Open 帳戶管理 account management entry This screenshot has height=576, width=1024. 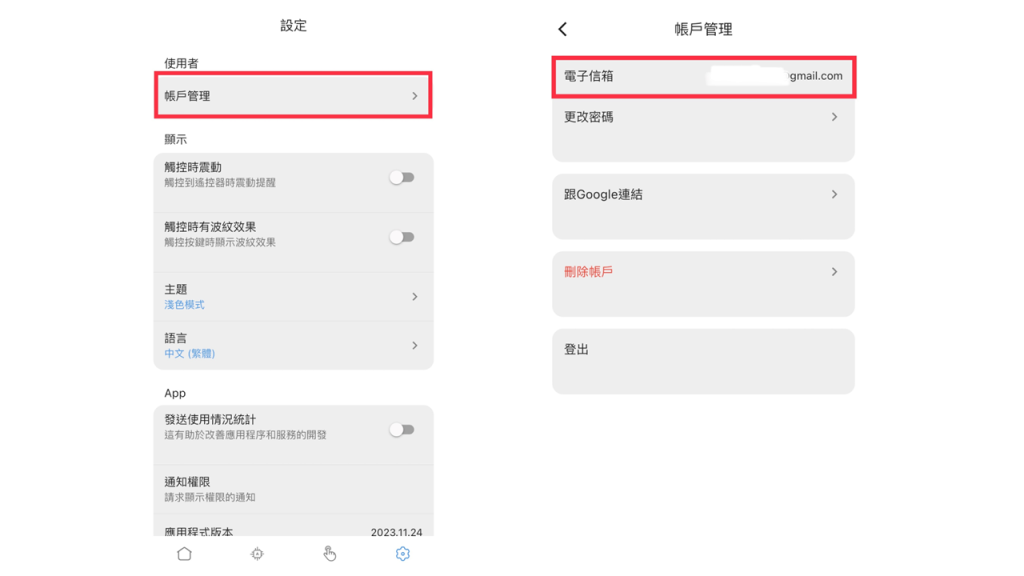pyautogui.click(x=293, y=95)
